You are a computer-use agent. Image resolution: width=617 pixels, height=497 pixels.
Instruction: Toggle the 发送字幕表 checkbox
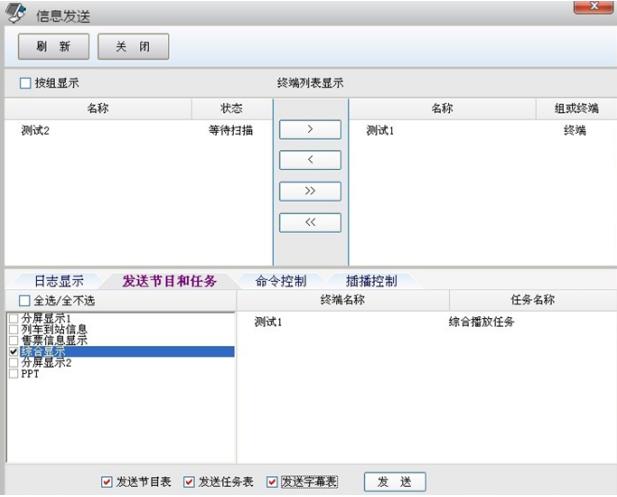(x=271, y=482)
